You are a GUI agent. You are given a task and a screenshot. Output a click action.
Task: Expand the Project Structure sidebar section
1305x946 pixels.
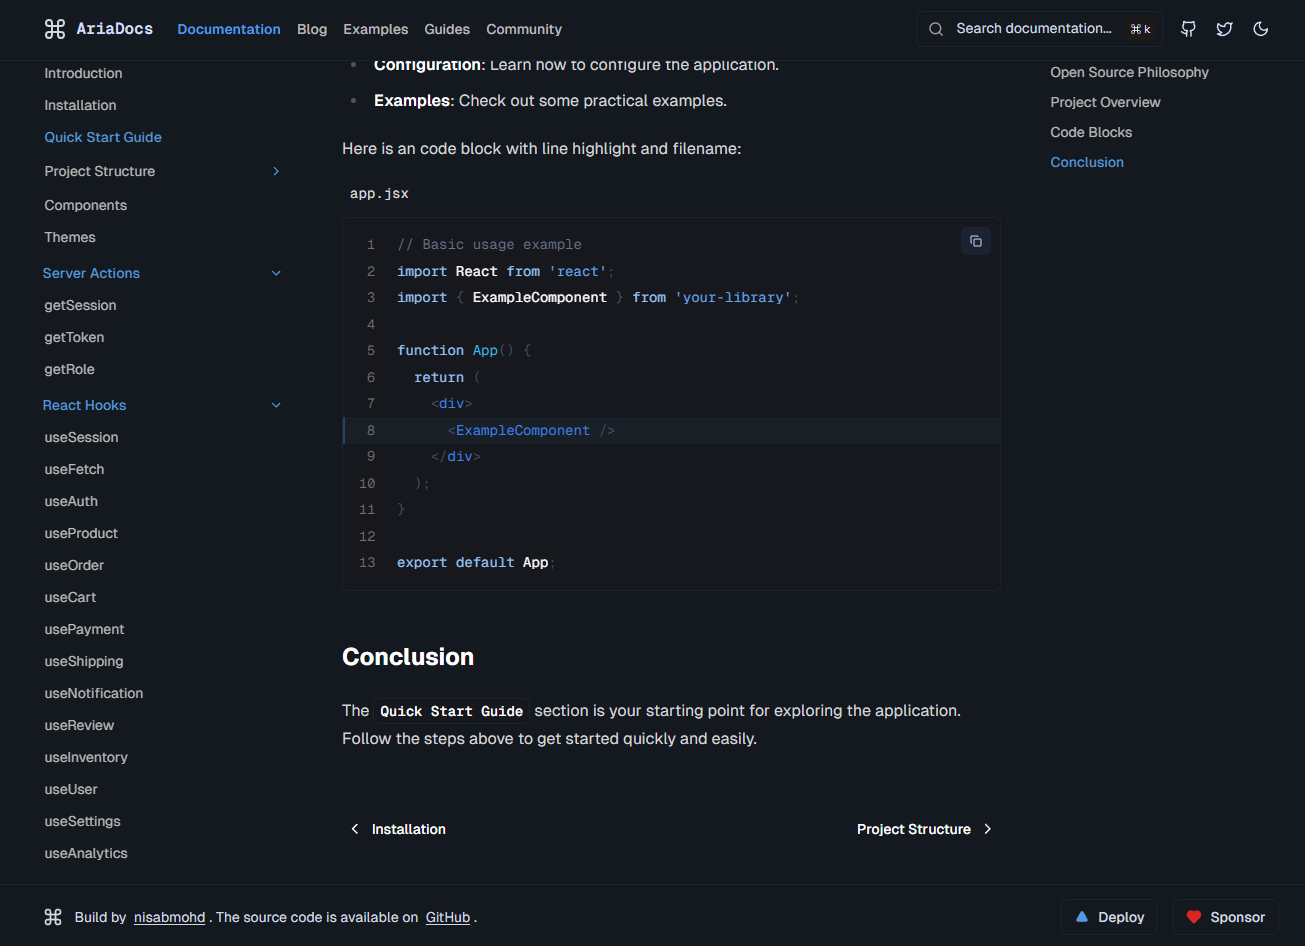[276, 171]
